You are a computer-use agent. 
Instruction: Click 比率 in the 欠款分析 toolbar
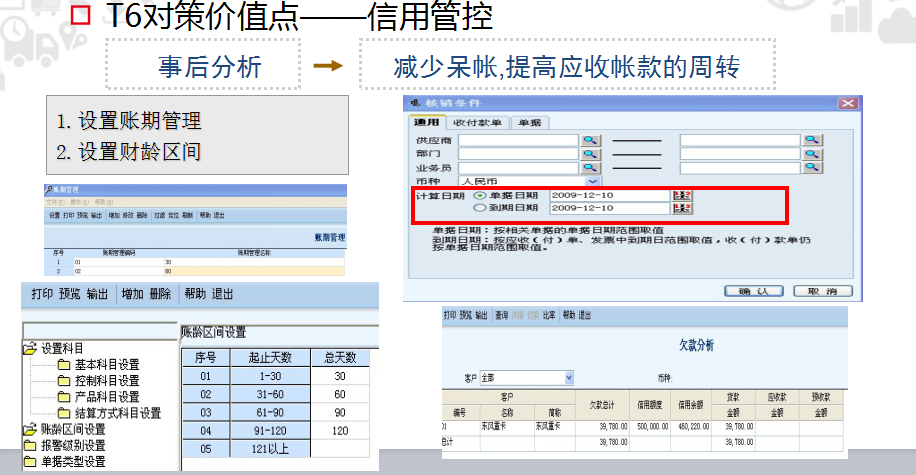(x=549, y=315)
